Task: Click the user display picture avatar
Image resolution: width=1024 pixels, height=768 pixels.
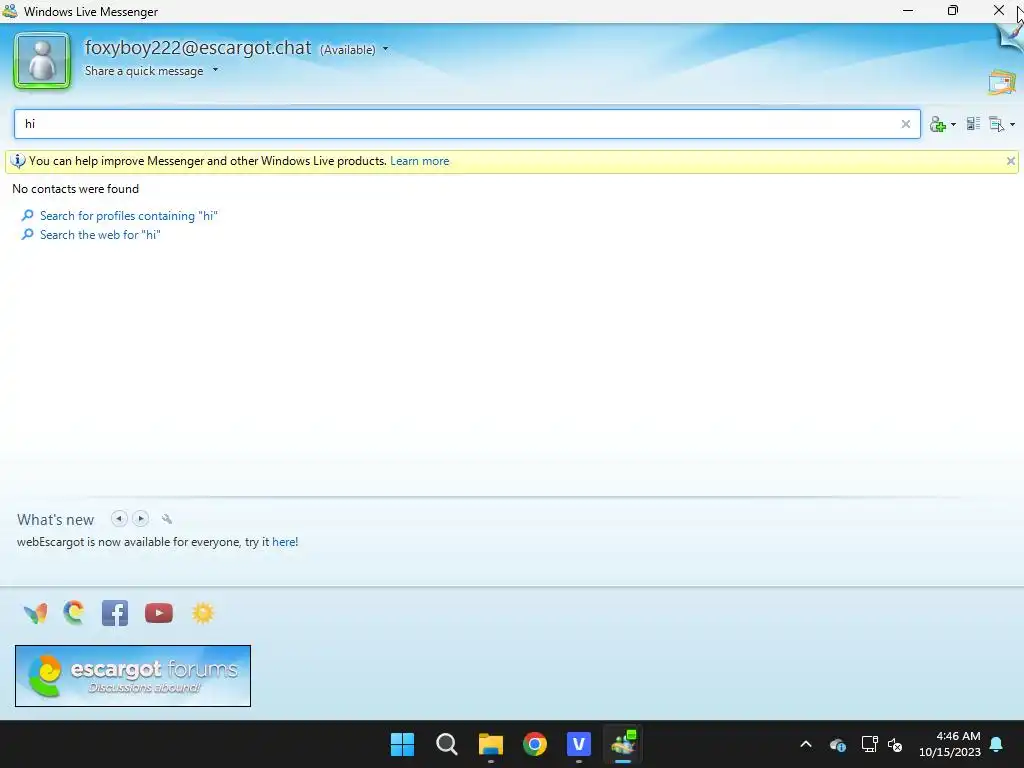Action: (42, 61)
